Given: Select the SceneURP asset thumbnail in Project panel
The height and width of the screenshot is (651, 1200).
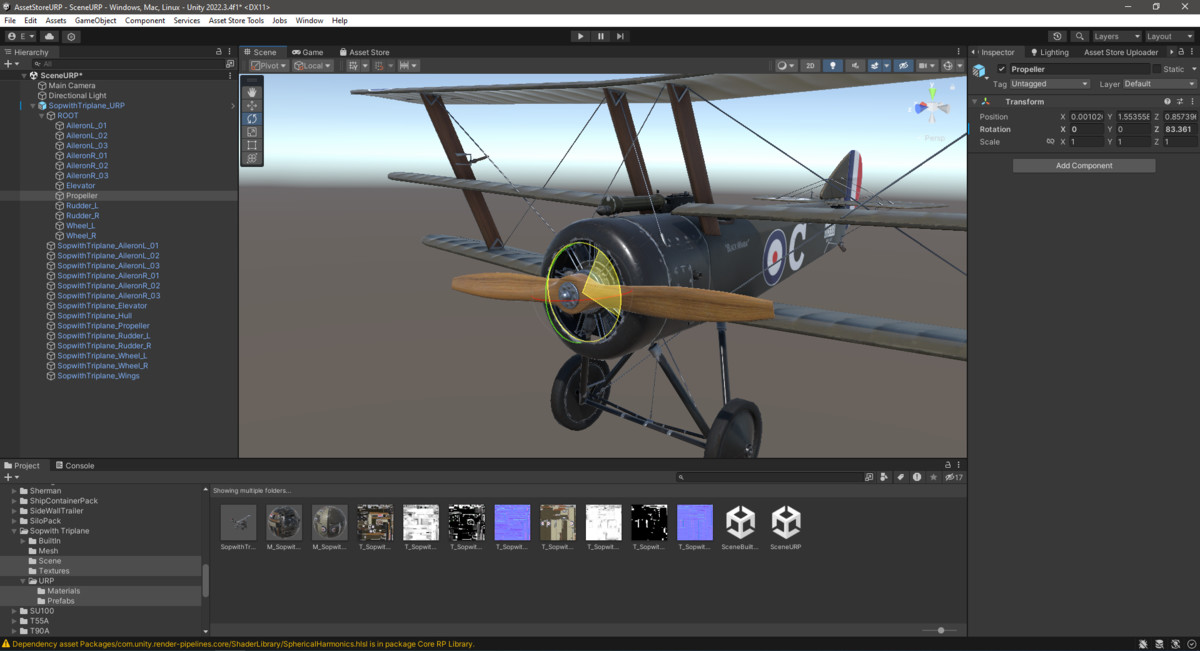Looking at the screenshot, I should 786,522.
